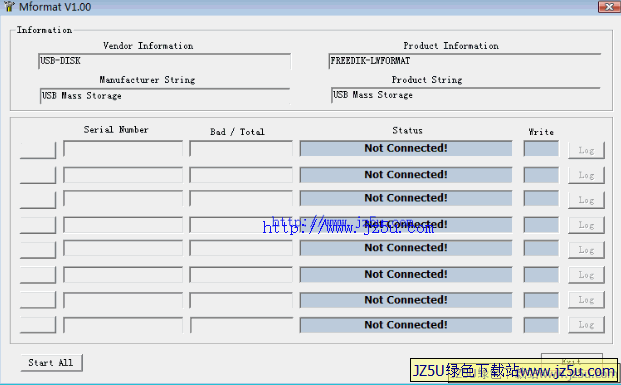Click the Log button in the eighth row
Screen dimensions: 621x385
pos(586,325)
